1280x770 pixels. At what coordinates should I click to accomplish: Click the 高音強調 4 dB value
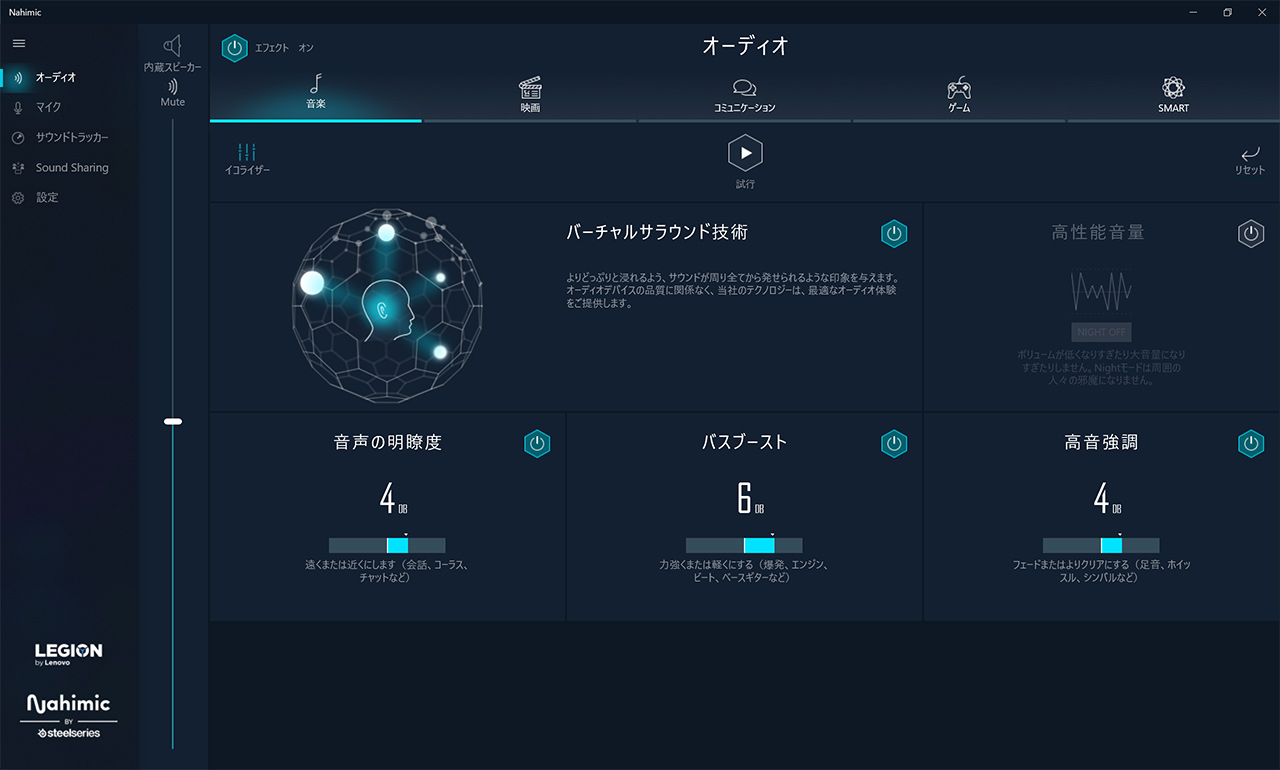point(1107,499)
